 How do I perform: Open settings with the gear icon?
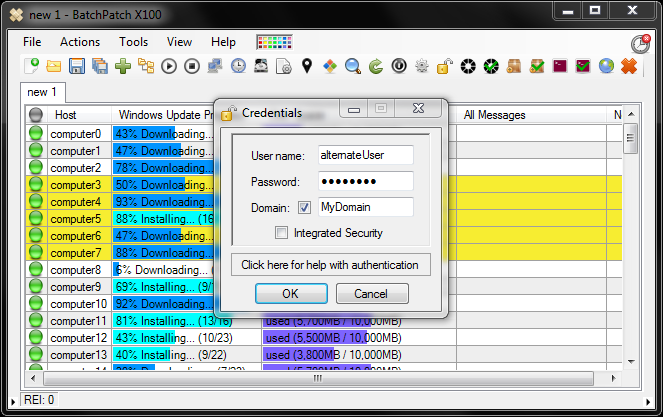point(422,66)
